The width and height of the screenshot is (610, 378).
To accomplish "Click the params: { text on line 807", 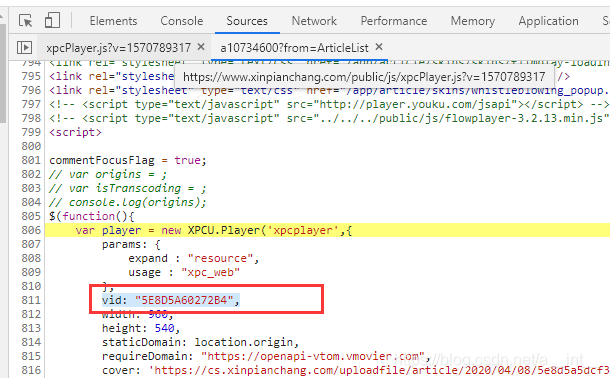I will (131, 244).
